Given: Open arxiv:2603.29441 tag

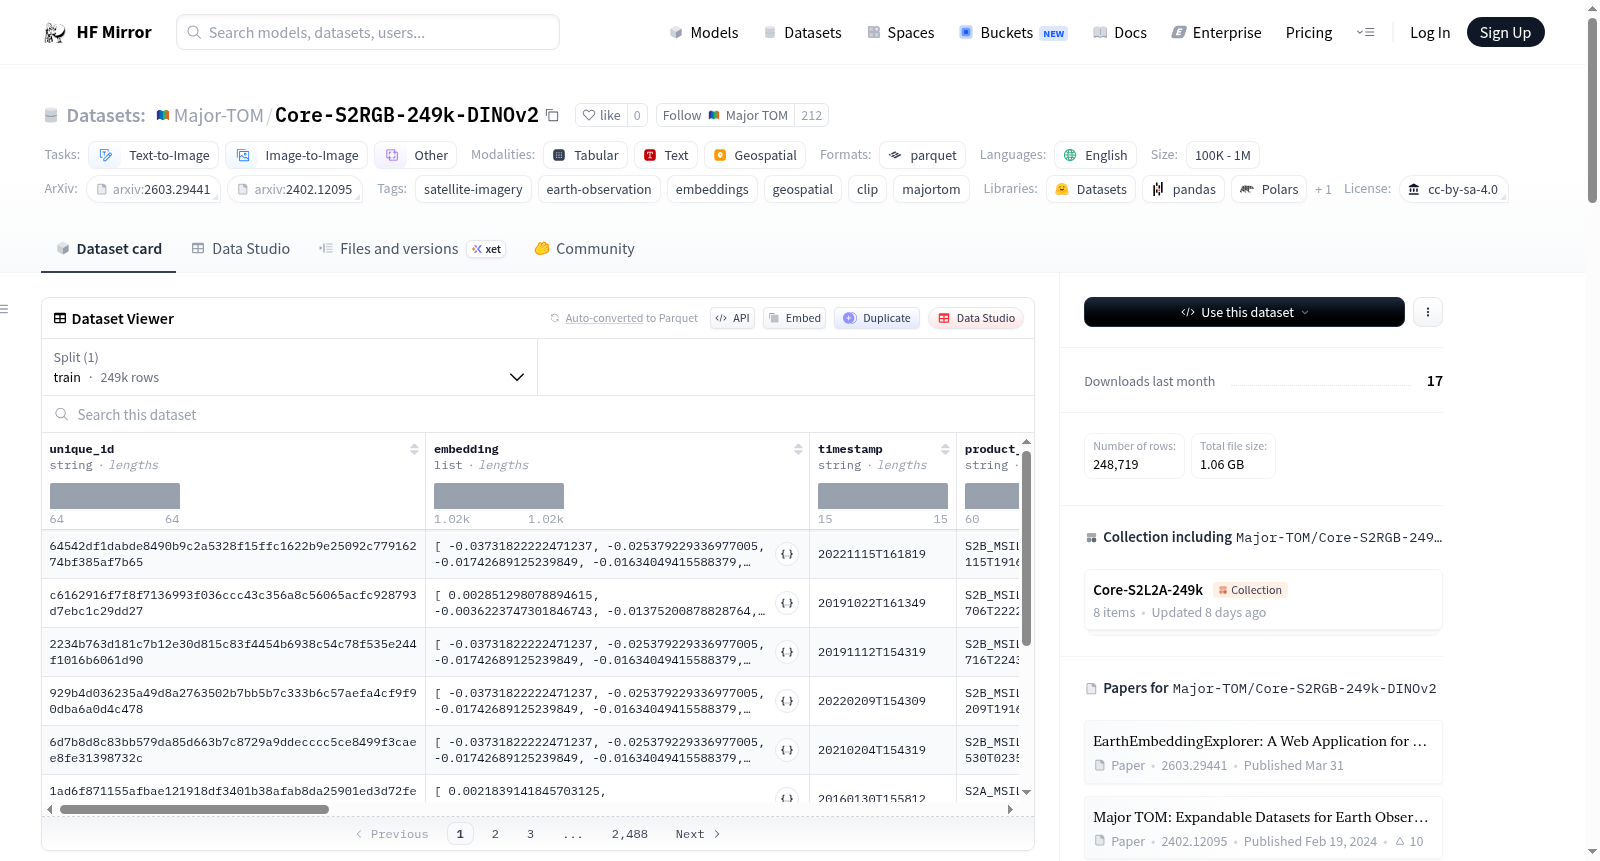Looking at the screenshot, I should click(153, 189).
